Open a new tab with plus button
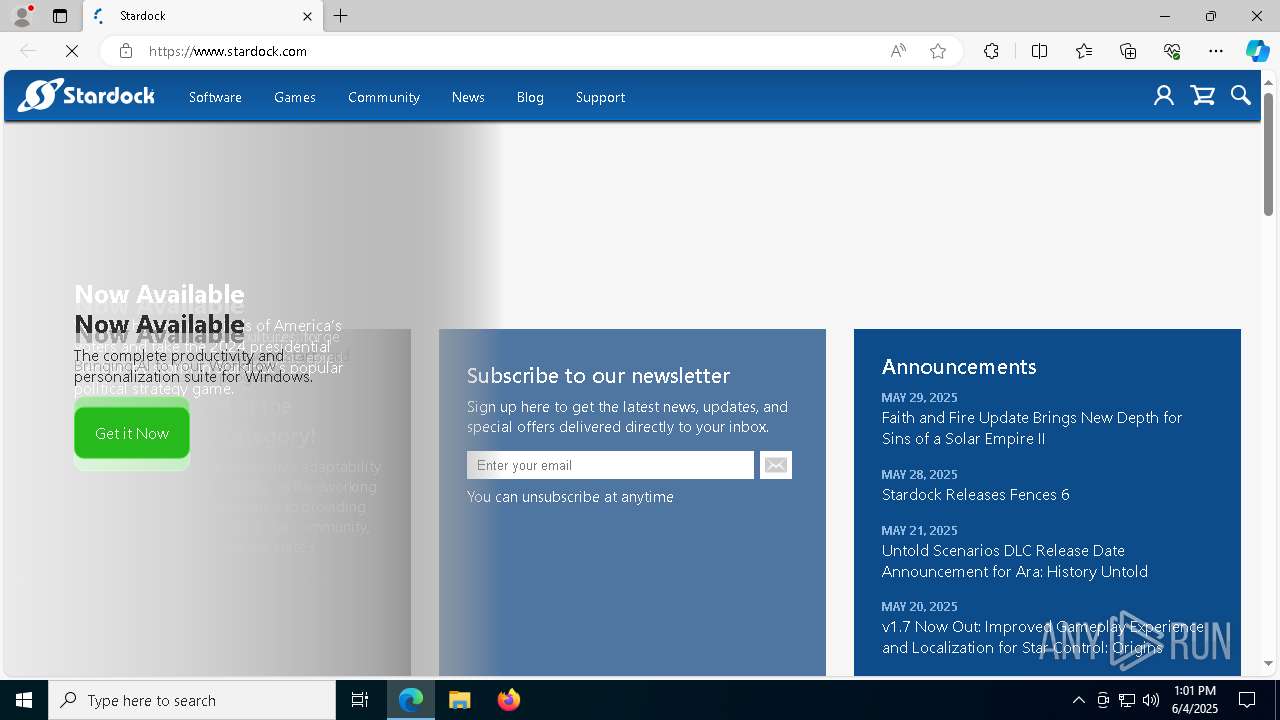Viewport: 1280px width, 720px height. [x=341, y=16]
